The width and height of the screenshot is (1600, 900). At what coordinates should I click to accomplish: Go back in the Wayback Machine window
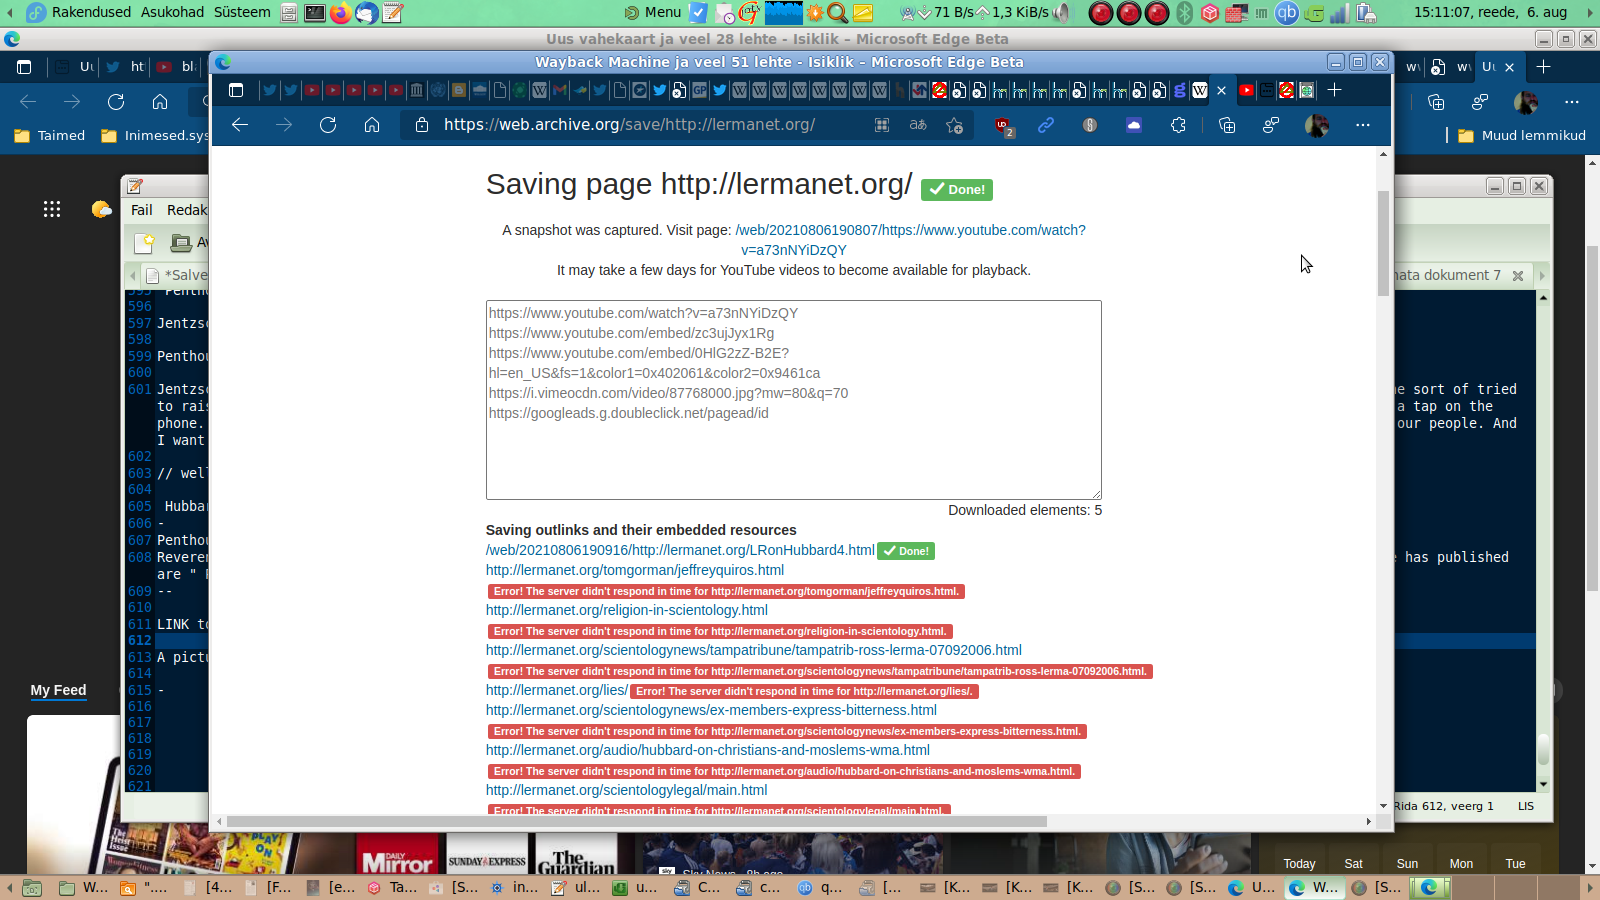pyautogui.click(x=240, y=125)
